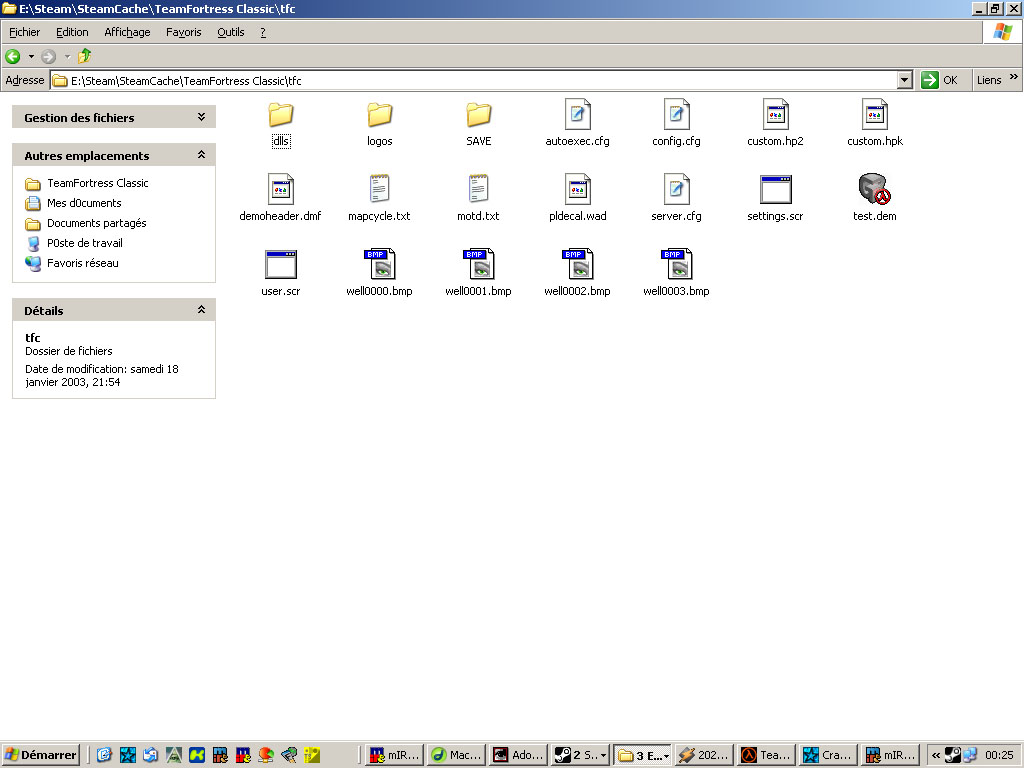Open the ? help menu

(x=263, y=32)
